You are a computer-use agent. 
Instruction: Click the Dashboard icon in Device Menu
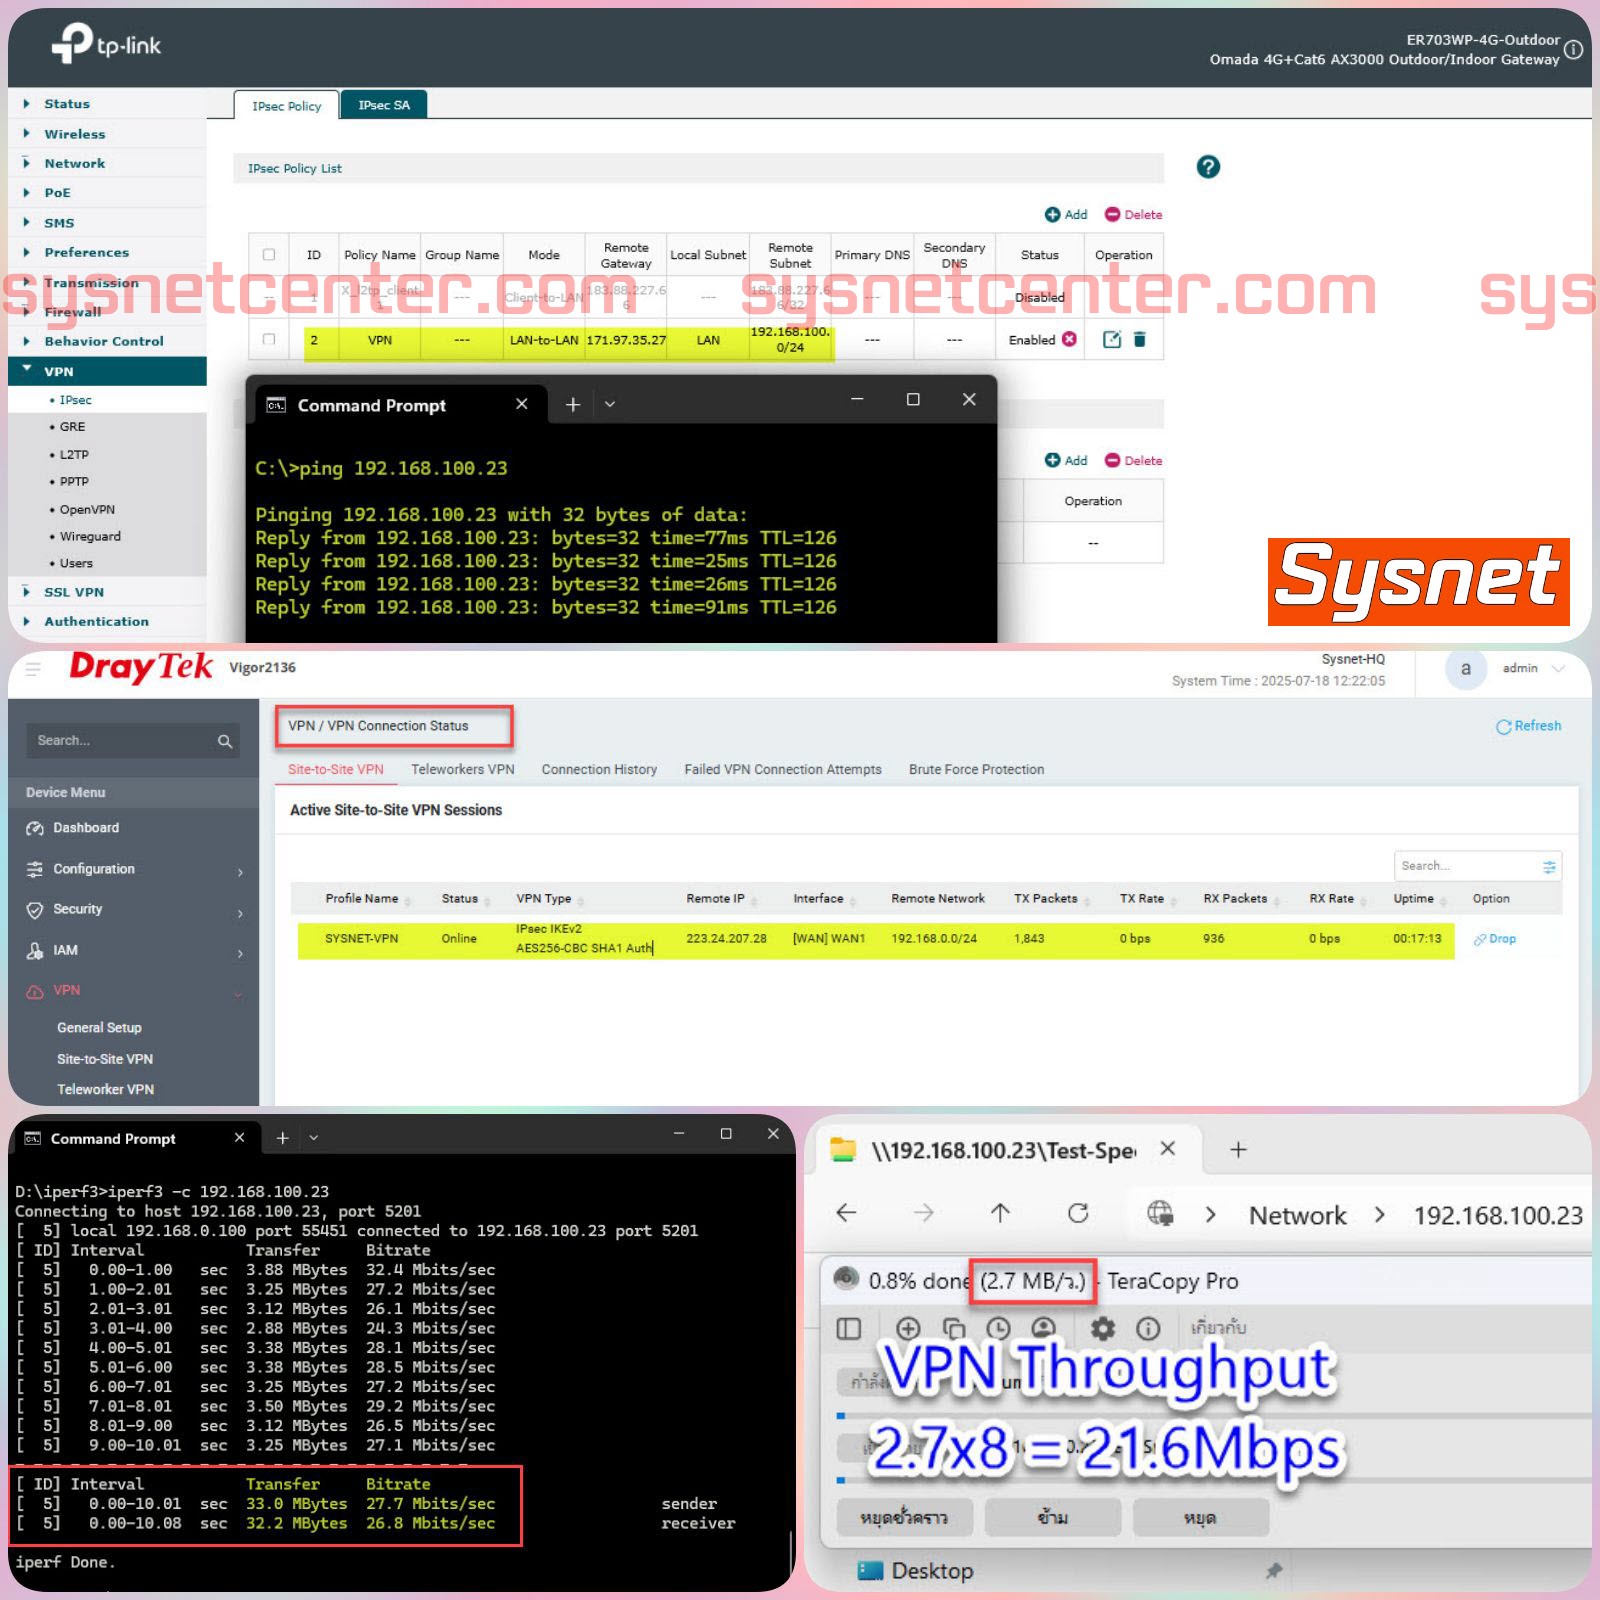[x=35, y=828]
